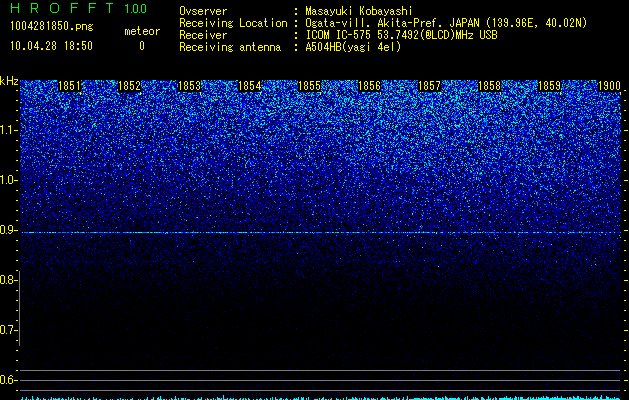
Task: Click the Receiving antenna label
Action: tap(230, 47)
